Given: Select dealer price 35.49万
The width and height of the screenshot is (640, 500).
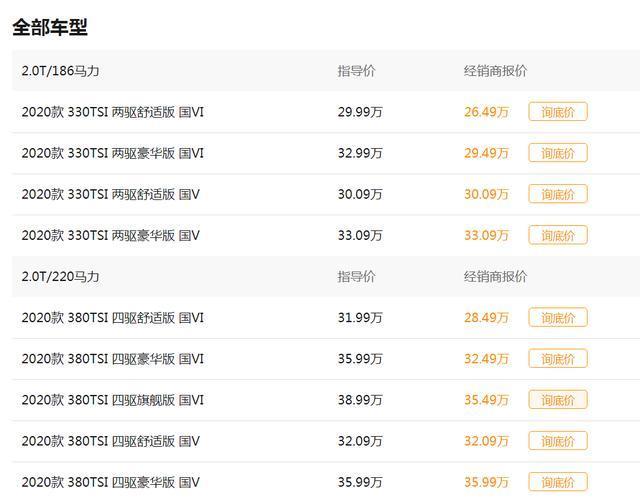Looking at the screenshot, I should [x=486, y=400].
